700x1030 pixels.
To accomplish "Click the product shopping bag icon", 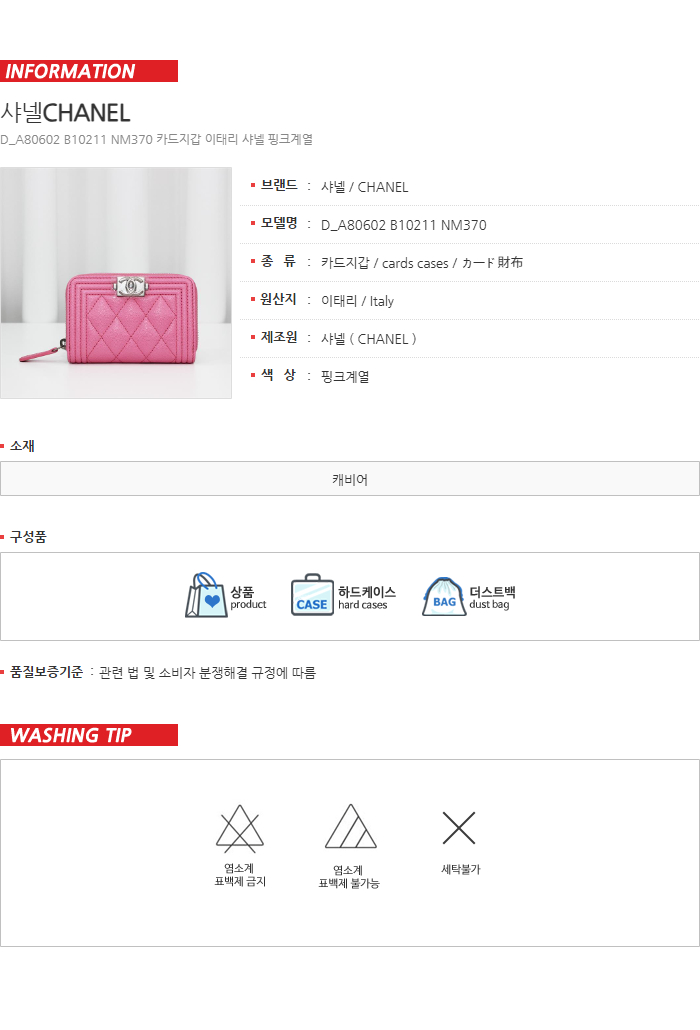I will coord(206,595).
